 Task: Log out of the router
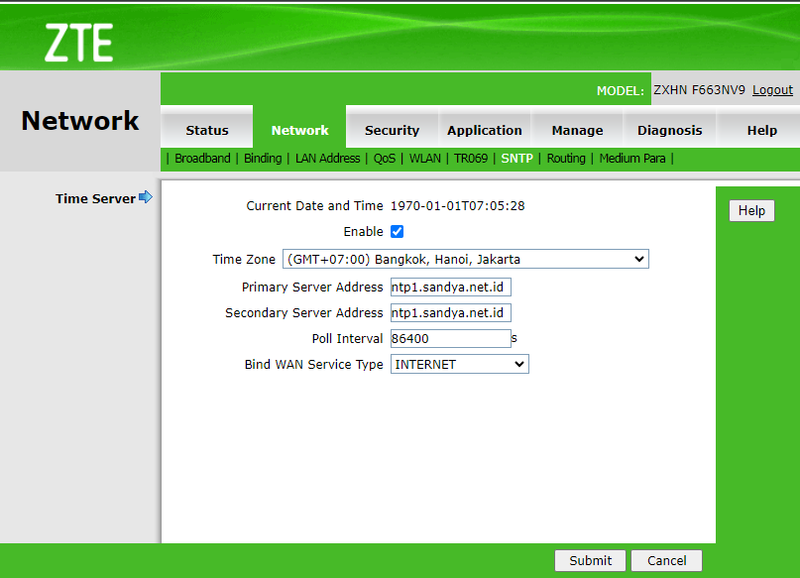point(772,89)
